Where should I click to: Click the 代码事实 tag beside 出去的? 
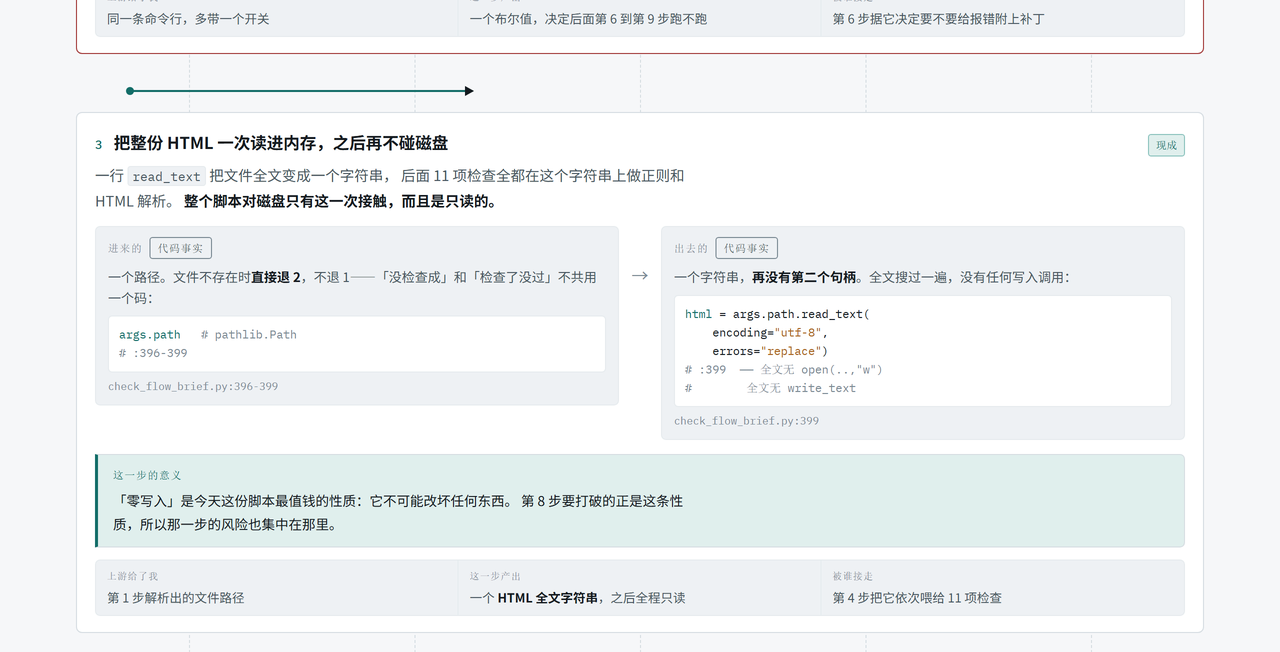click(746, 248)
